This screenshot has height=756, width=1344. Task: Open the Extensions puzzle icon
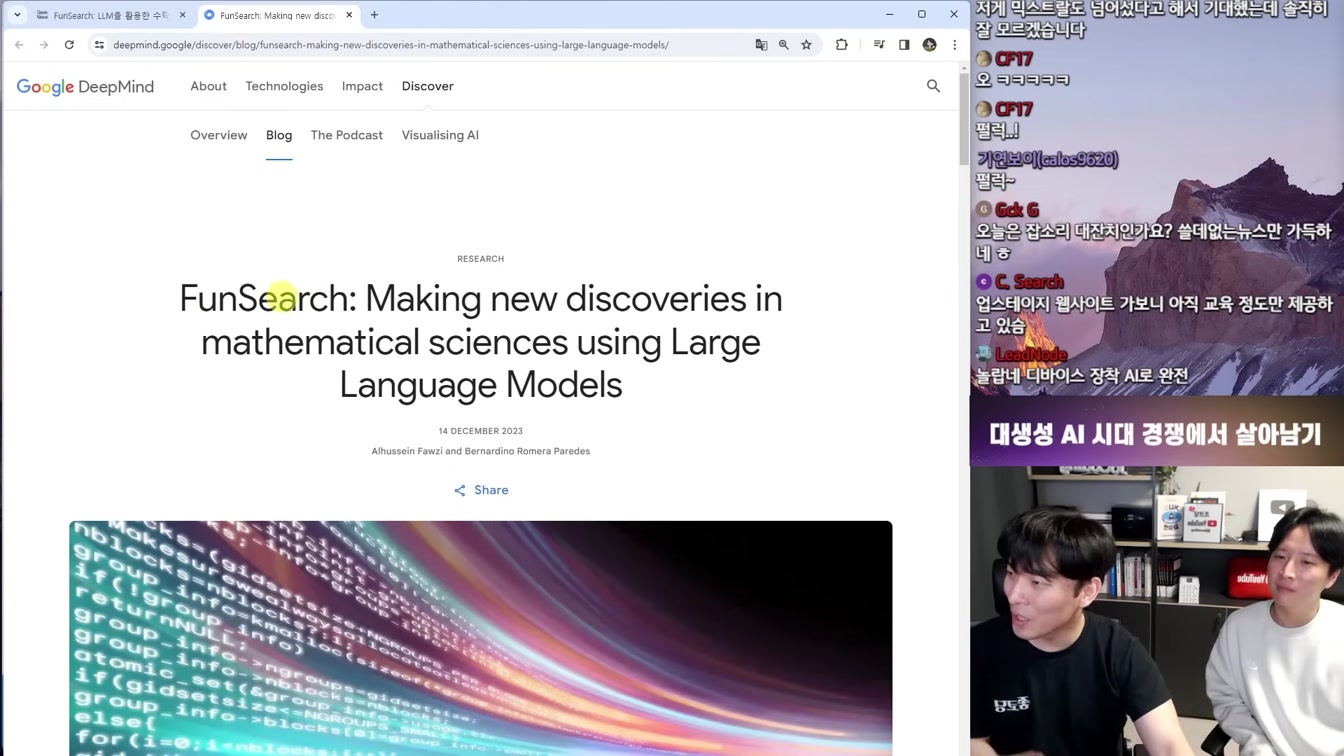(842, 45)
